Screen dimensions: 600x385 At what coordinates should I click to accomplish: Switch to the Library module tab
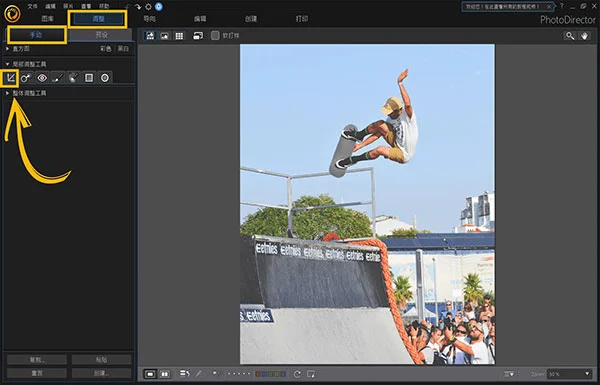click(47, 19)
